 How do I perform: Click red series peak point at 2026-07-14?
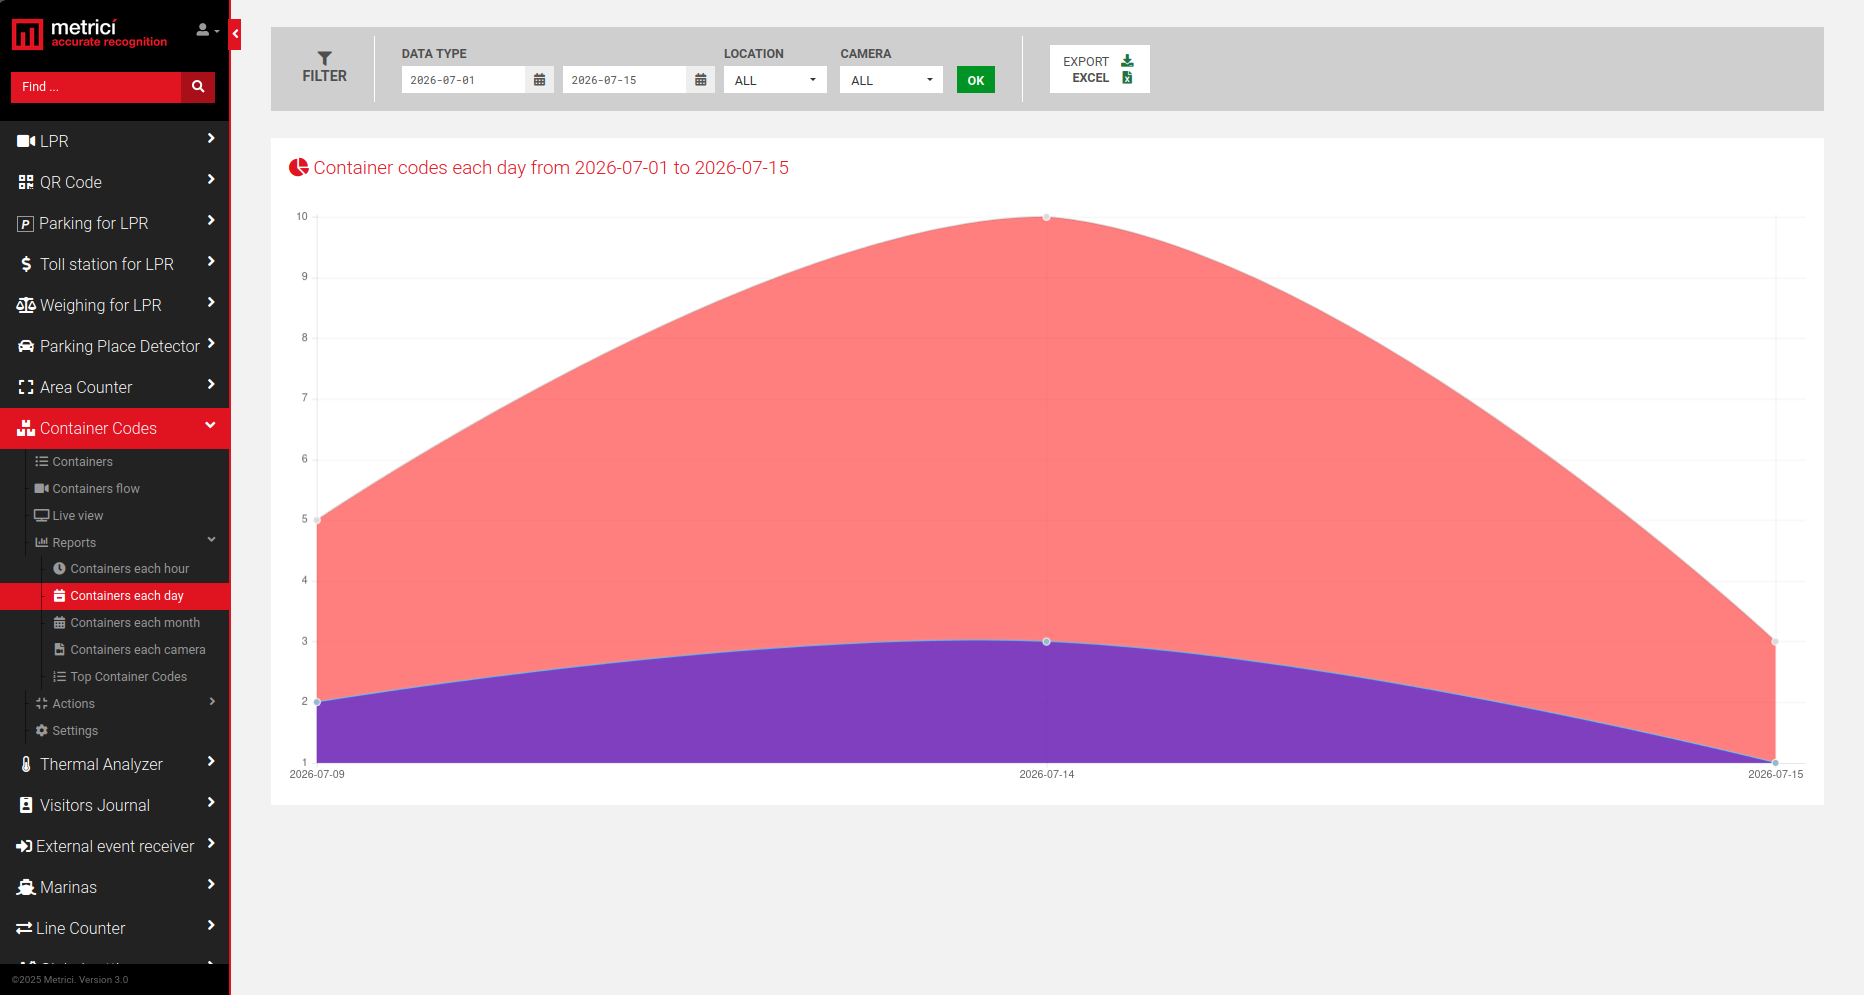[x=1047, y=217]
